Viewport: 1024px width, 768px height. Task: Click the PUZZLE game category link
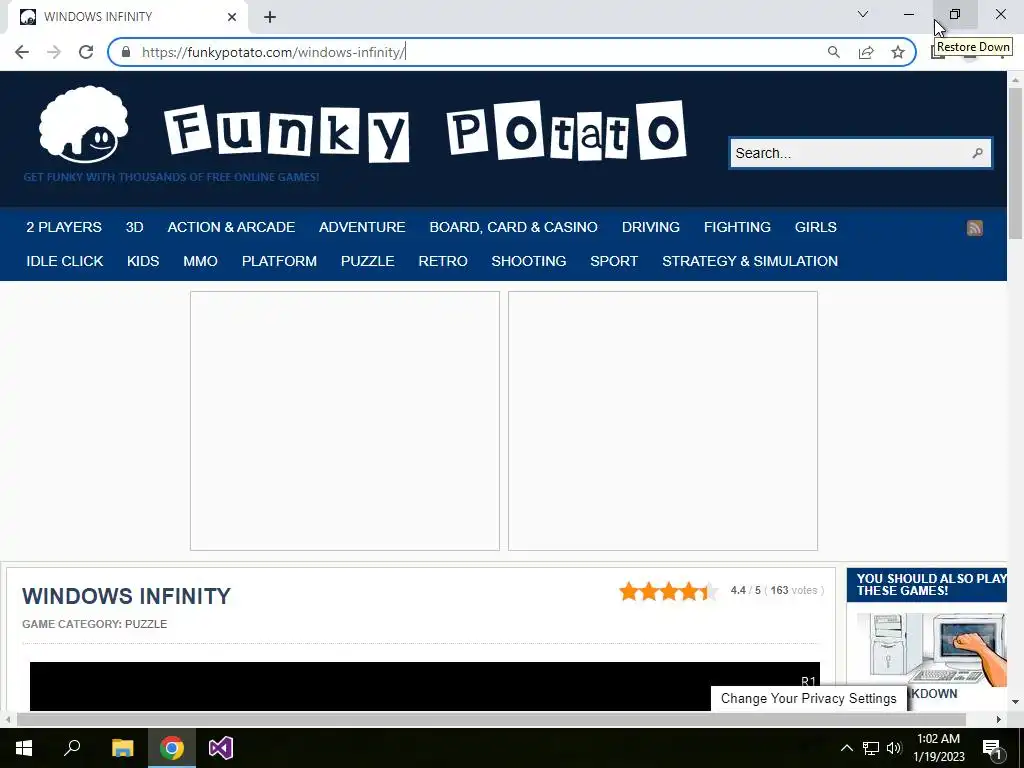coord(146,624)
